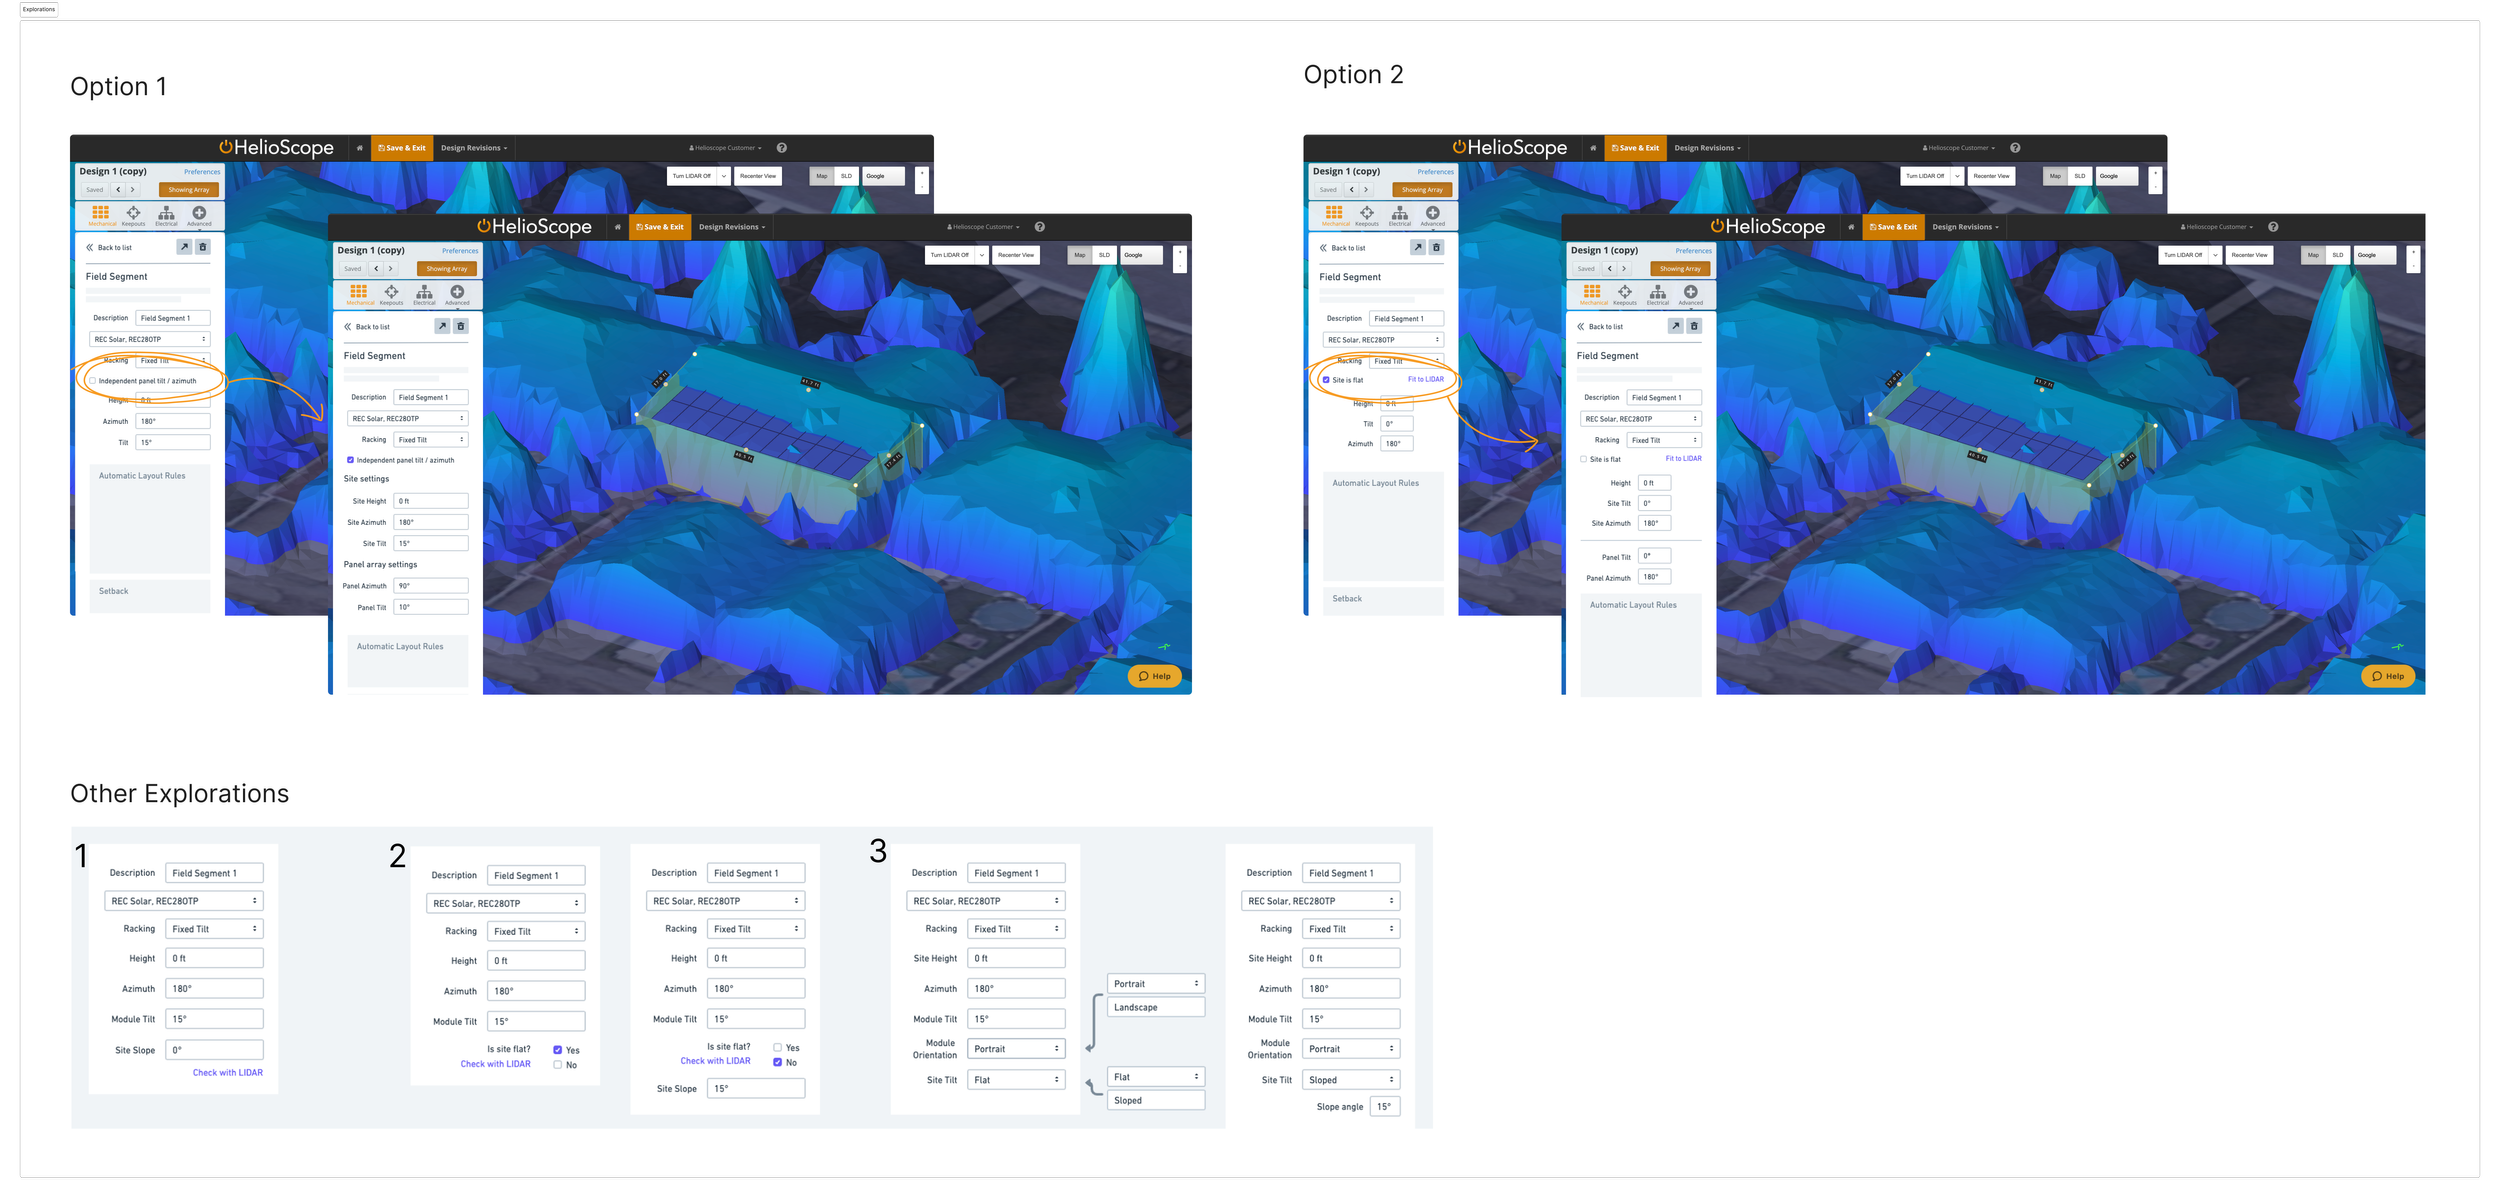Click Fit to LIDAR link beside checked Site is flat

click(x=1425, y=379)
